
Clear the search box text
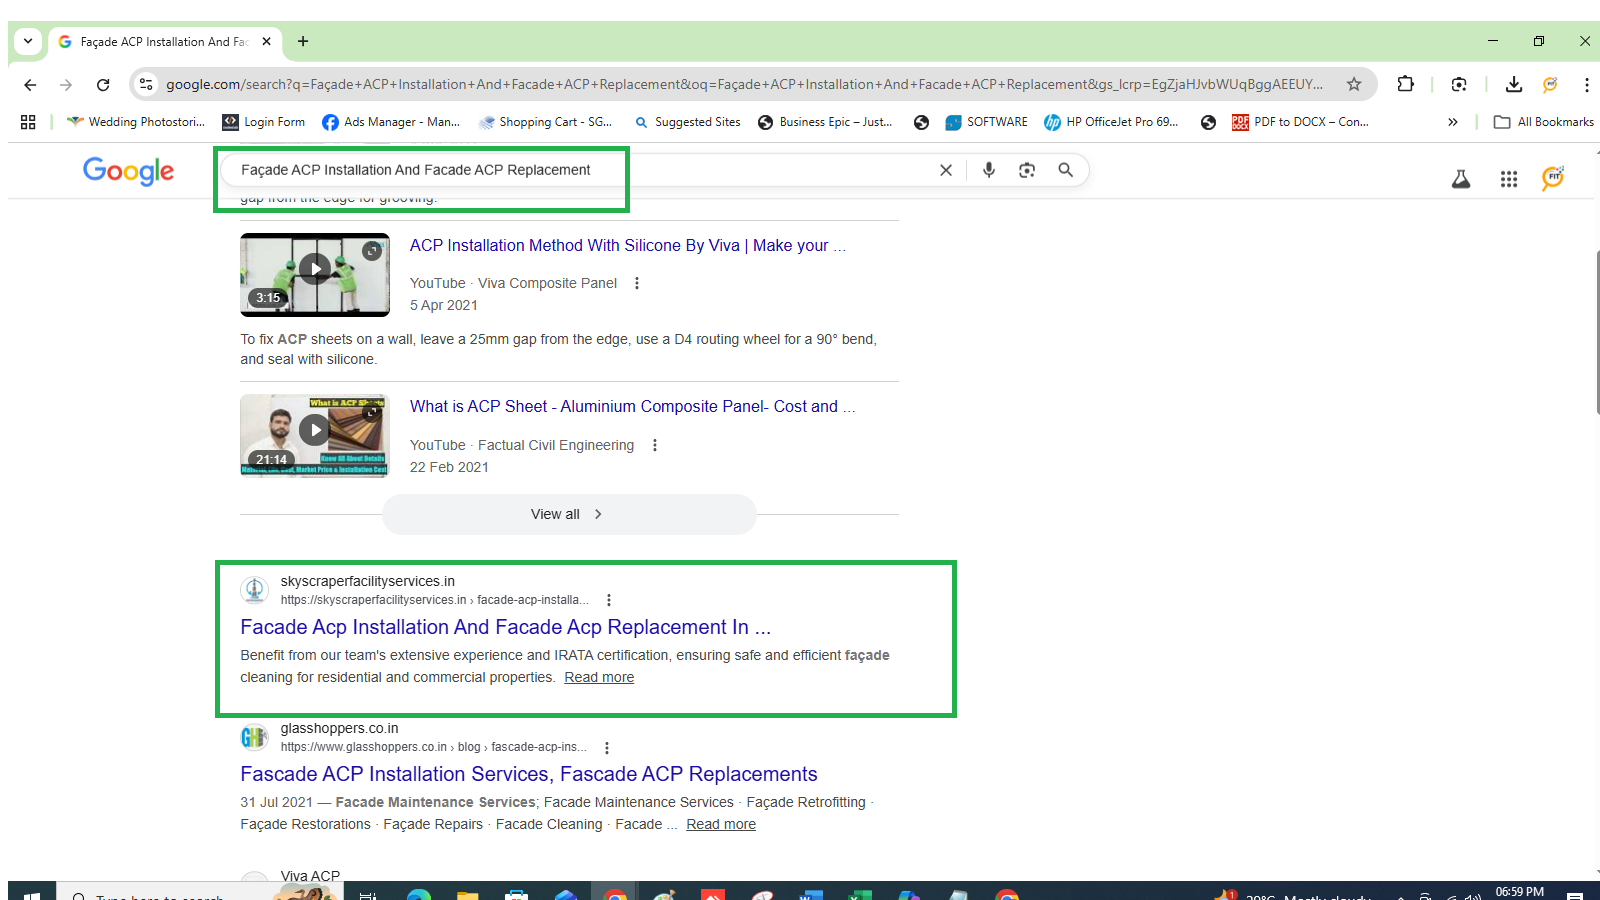coord(945,170)
